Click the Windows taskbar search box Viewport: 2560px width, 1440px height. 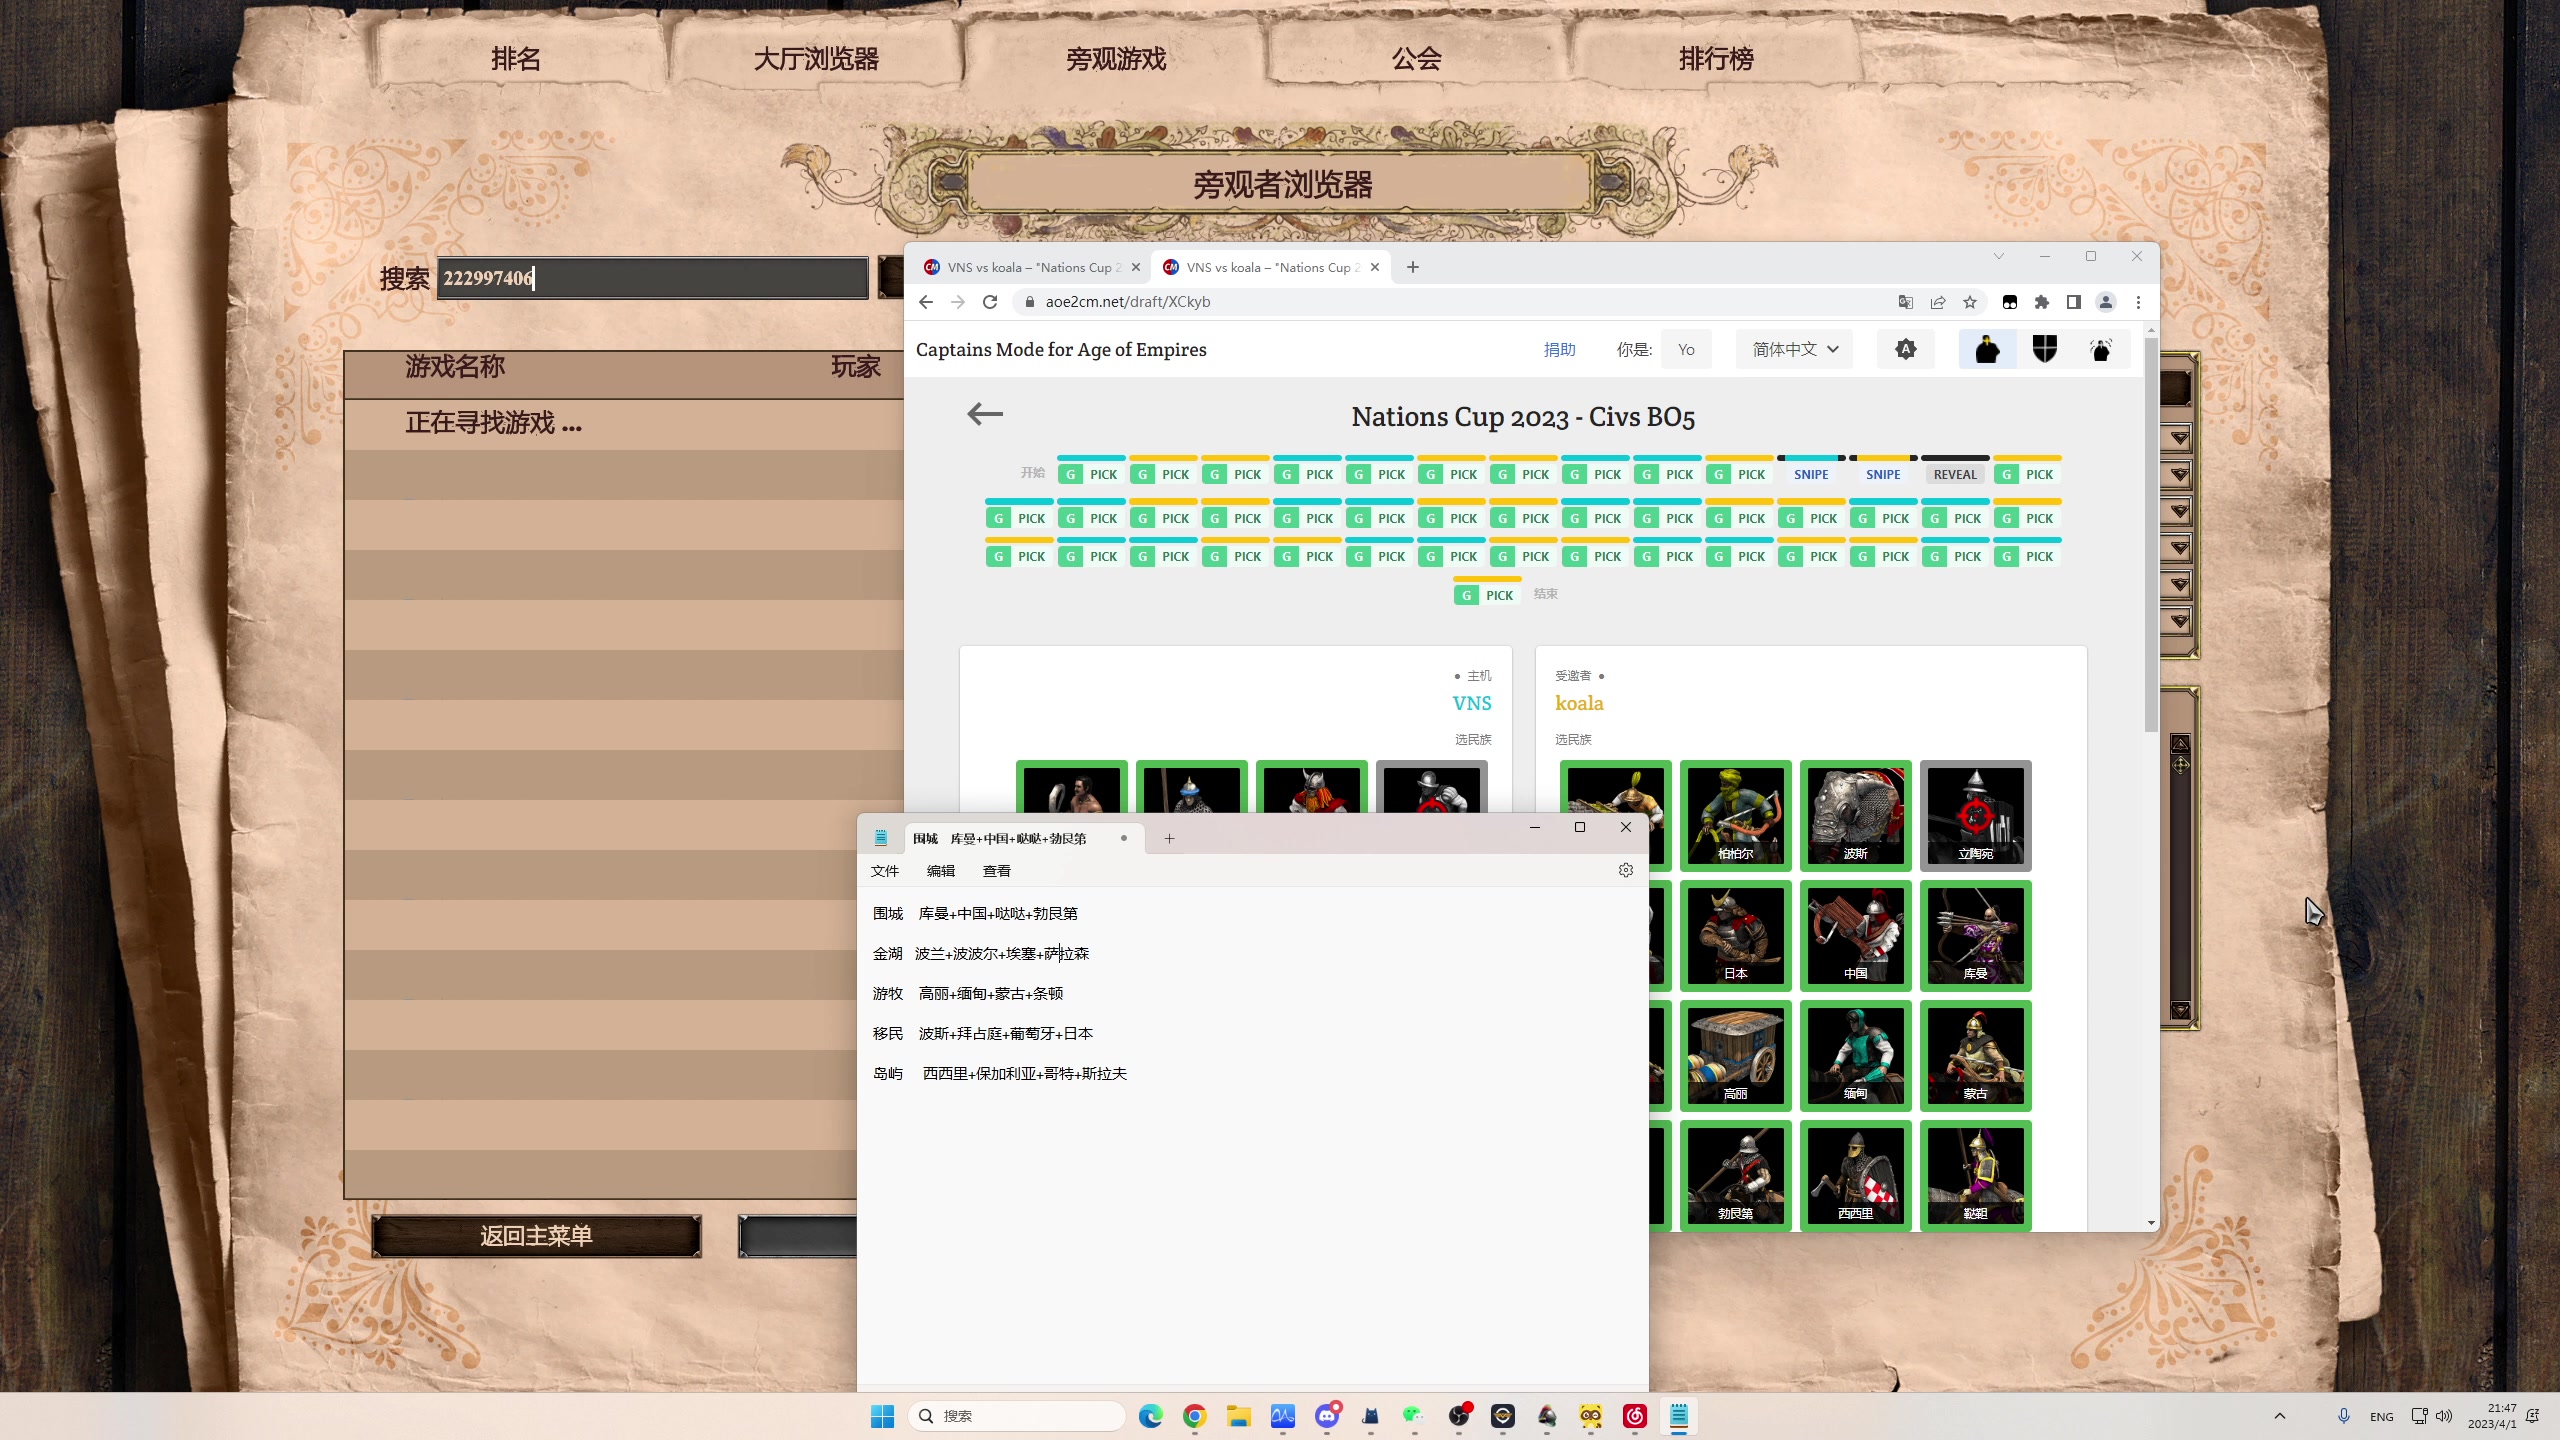pyautogui.click(x=1016, y=1416)
